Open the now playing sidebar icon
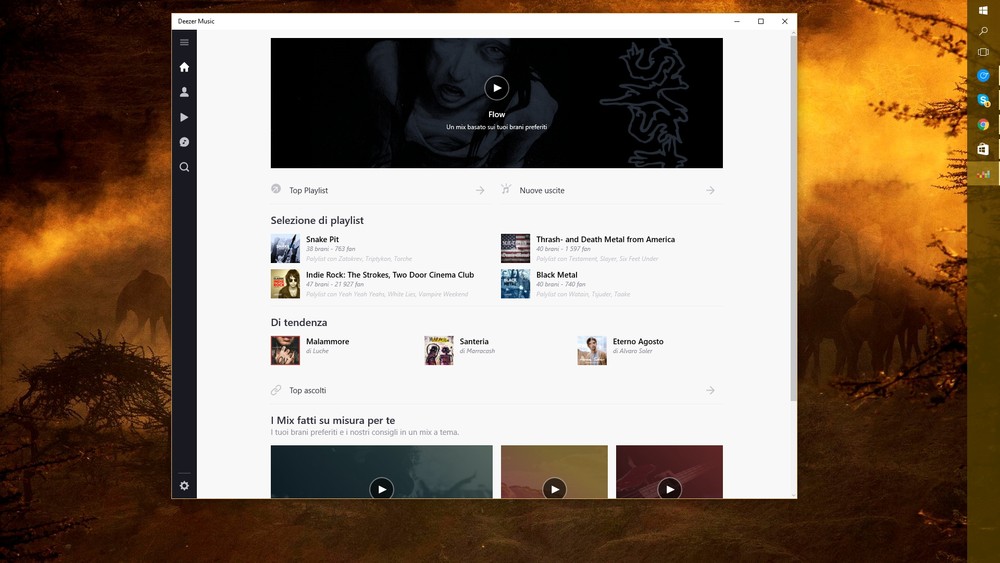This screenshot has height=563, width=1000. tap(184, 117)
